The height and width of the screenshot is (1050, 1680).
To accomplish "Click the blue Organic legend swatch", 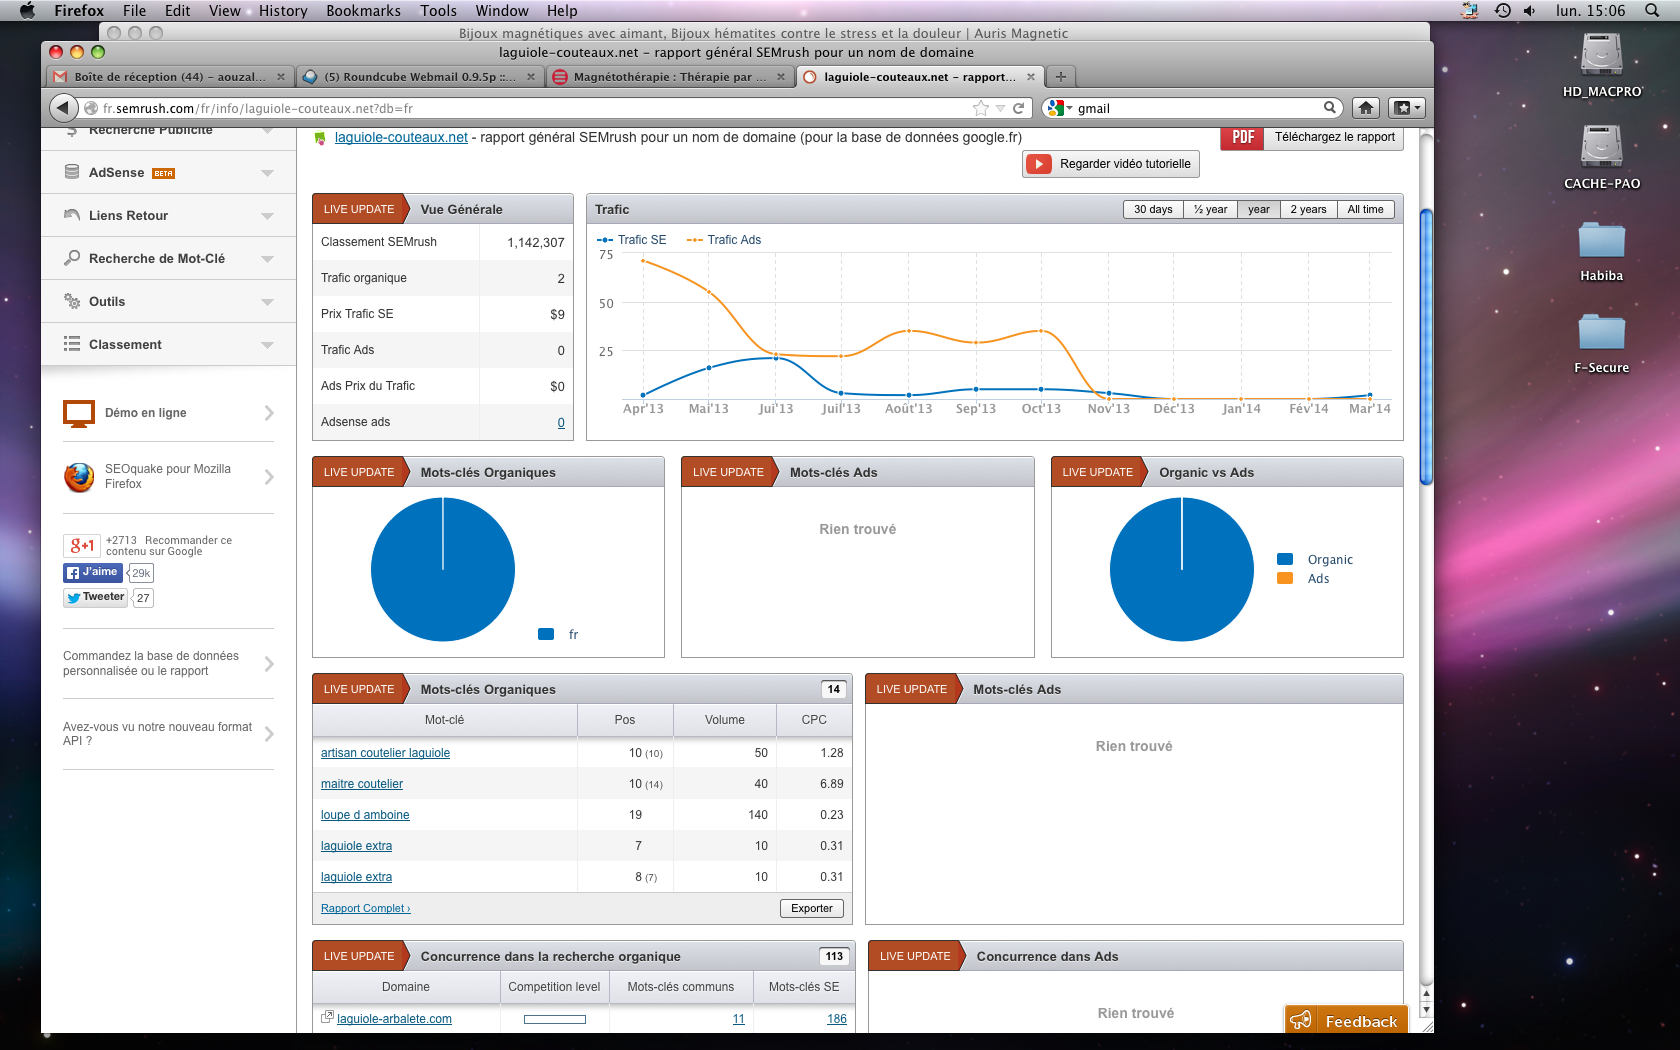I will 1285,560.
